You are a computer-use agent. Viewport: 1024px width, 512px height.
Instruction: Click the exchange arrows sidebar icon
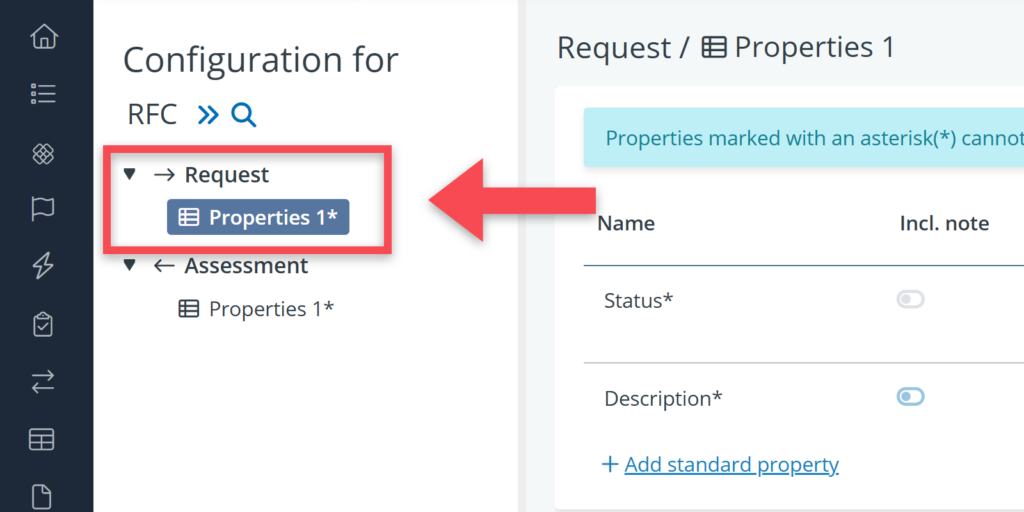[43, 381]
